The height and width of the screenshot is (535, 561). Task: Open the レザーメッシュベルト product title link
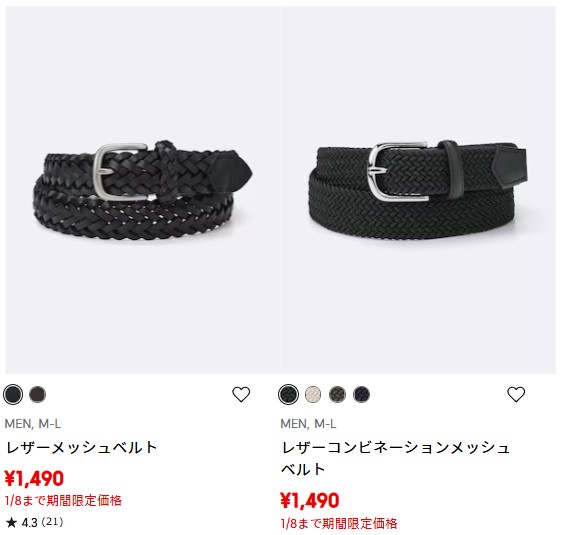(82, 447)
